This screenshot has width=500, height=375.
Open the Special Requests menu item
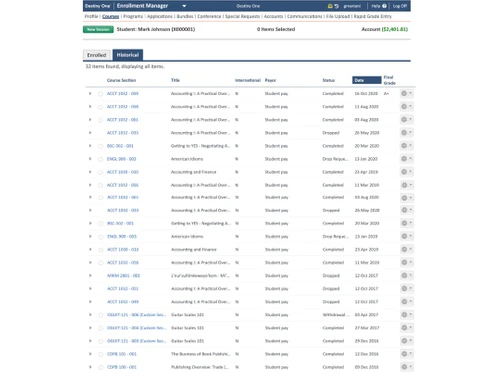pyautogui.click(x=242, y=16)
